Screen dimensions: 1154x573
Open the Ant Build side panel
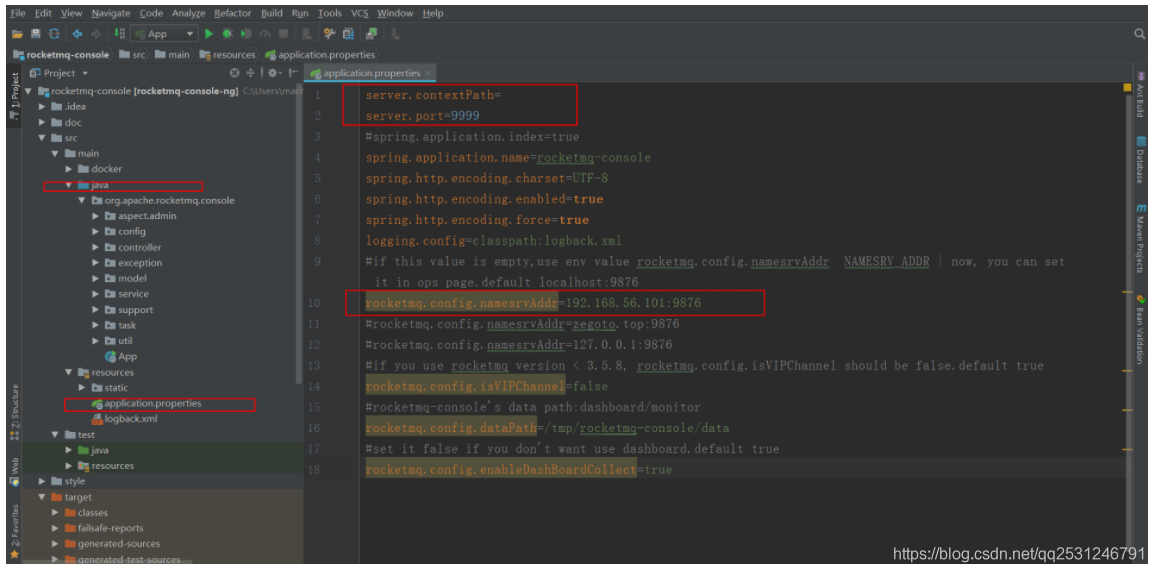[x=1141, y=96]
